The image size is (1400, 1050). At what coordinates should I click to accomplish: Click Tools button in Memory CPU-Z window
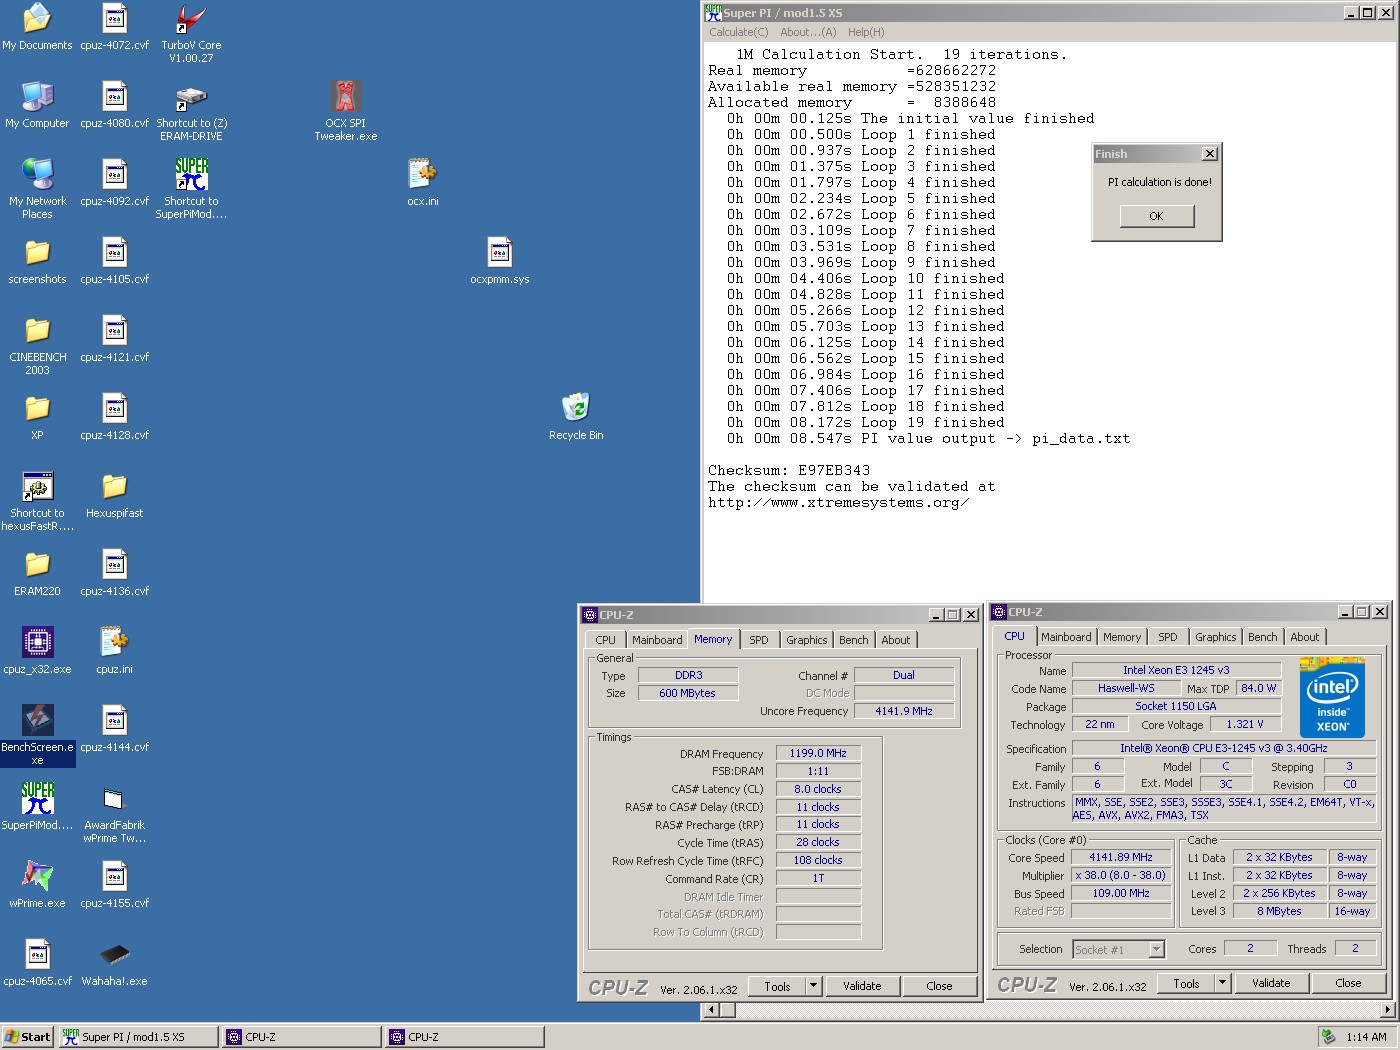(777, 986)
